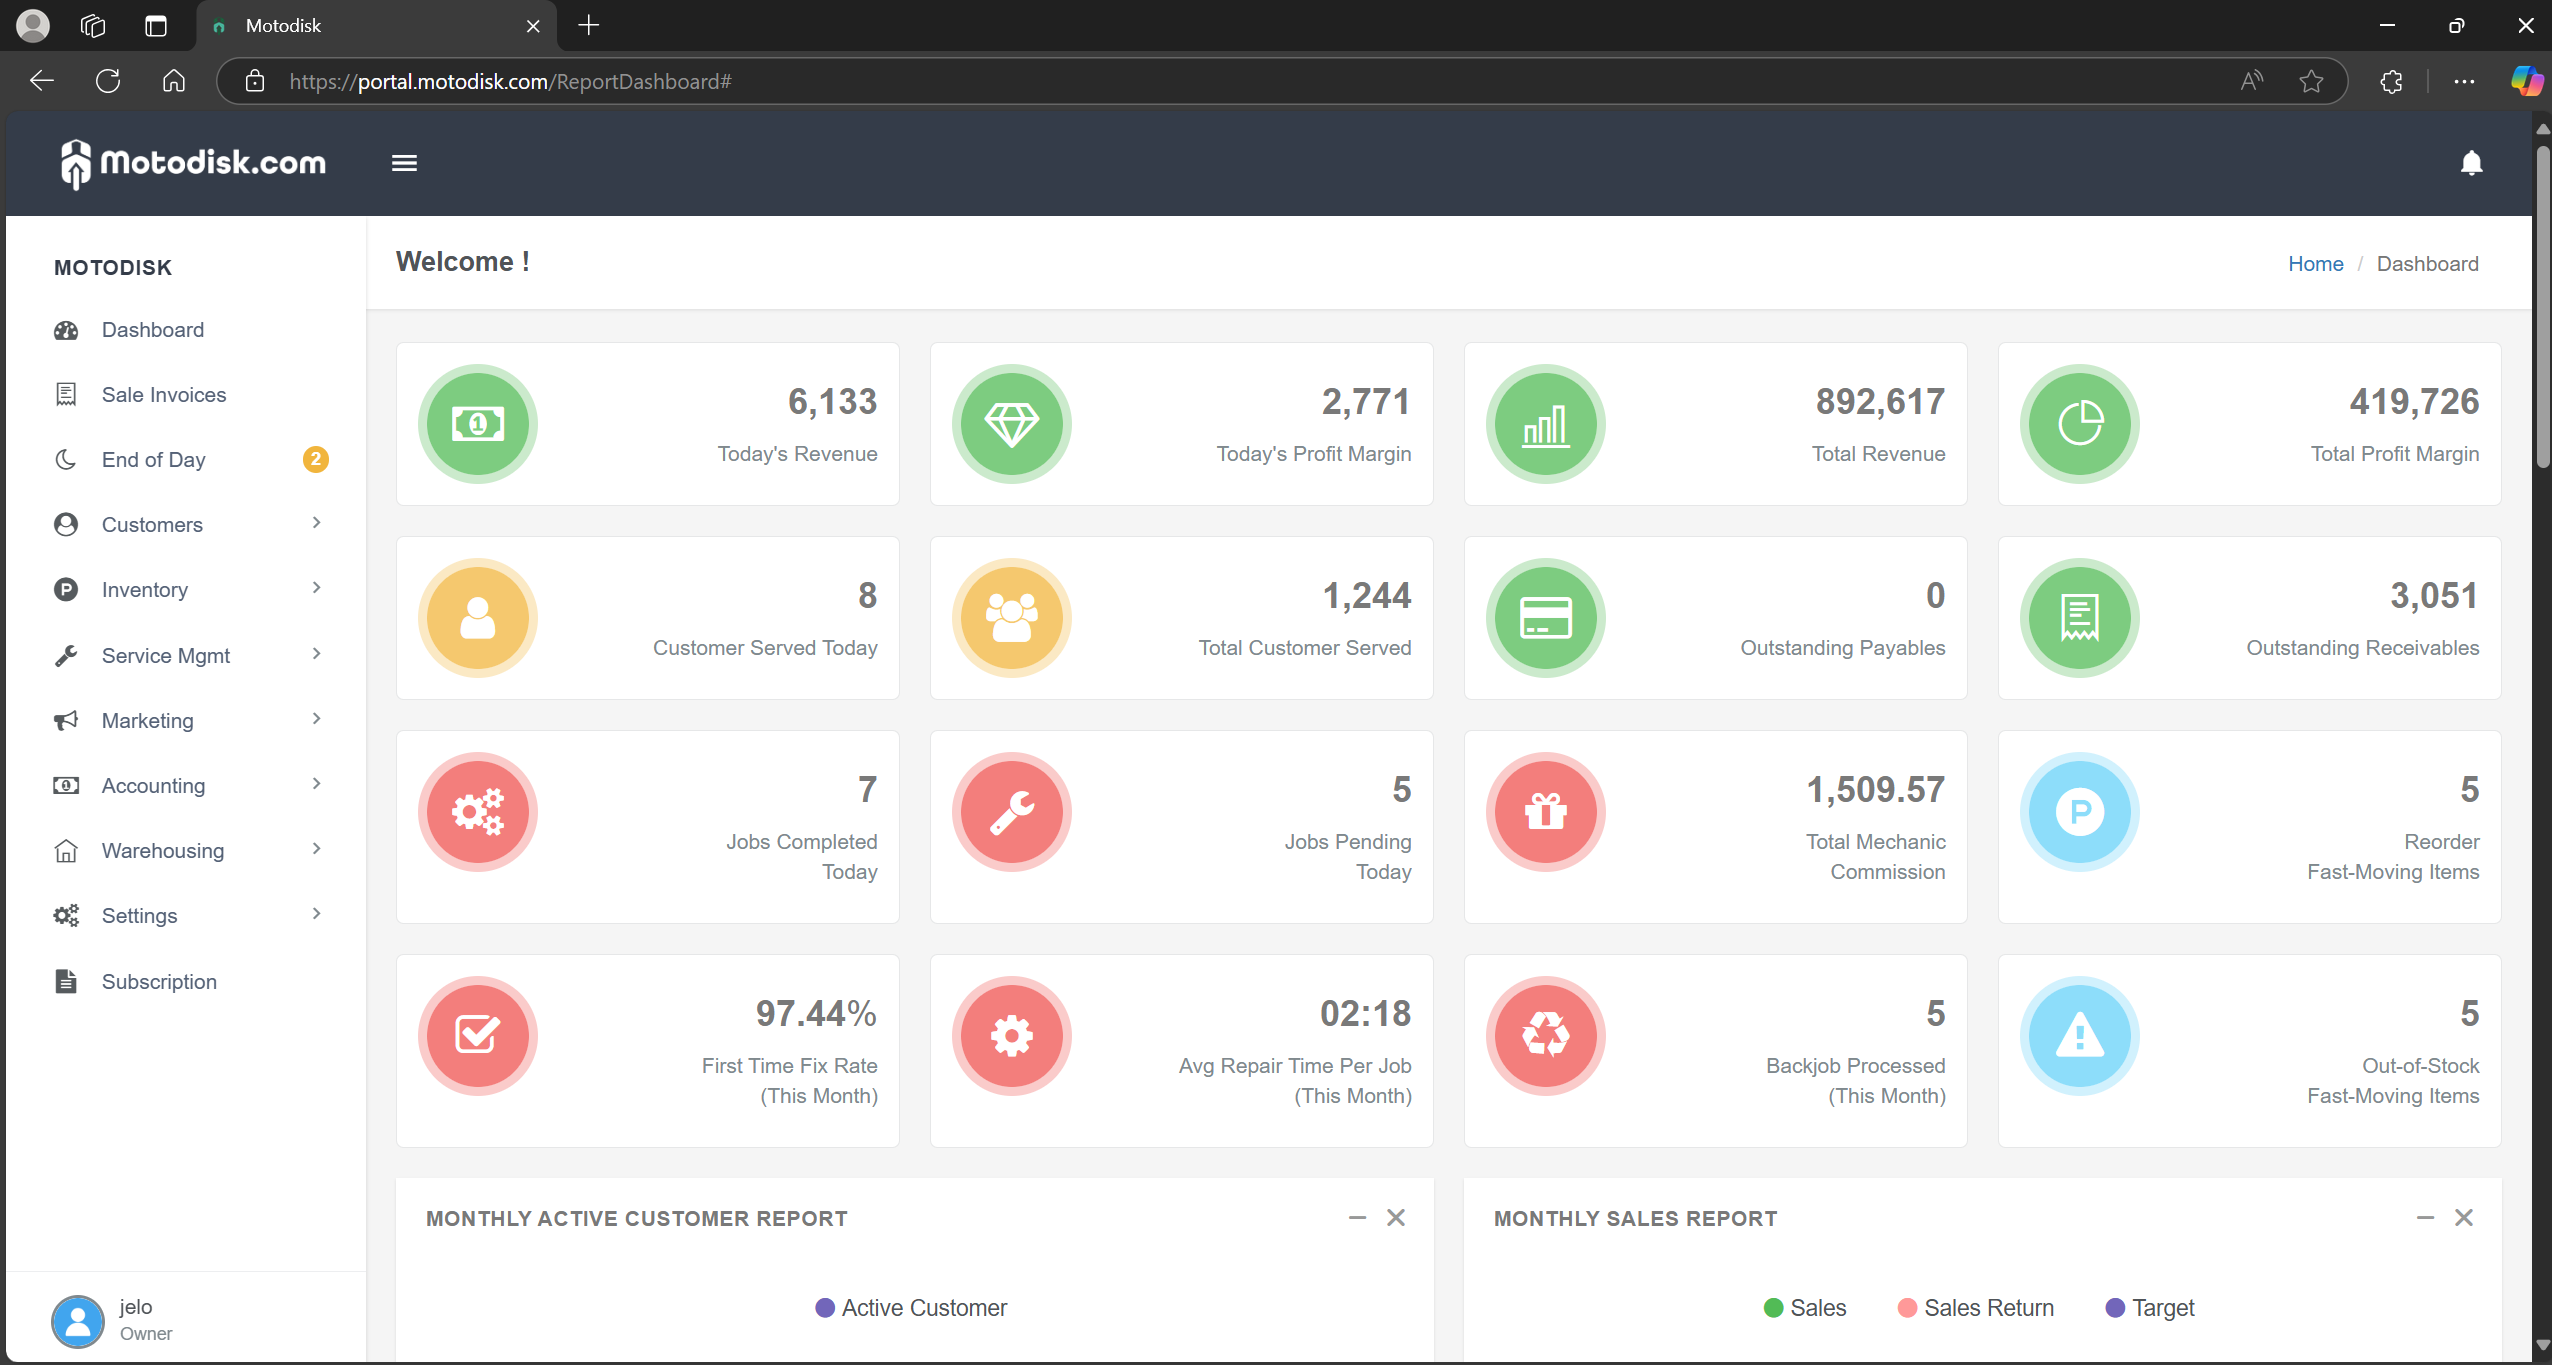2552x1365 pixels.
Task: Click the Total Mechanic Commission gift icon
Action: 1545,812
